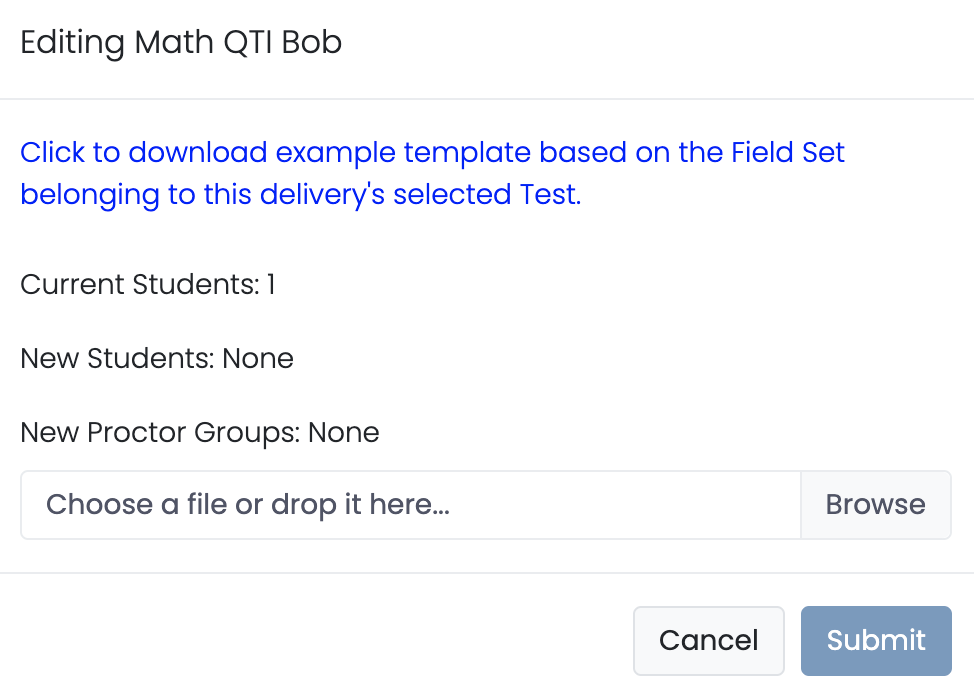
Task: Click the link's second line ending in Test
Action: (x=300, y=194)
